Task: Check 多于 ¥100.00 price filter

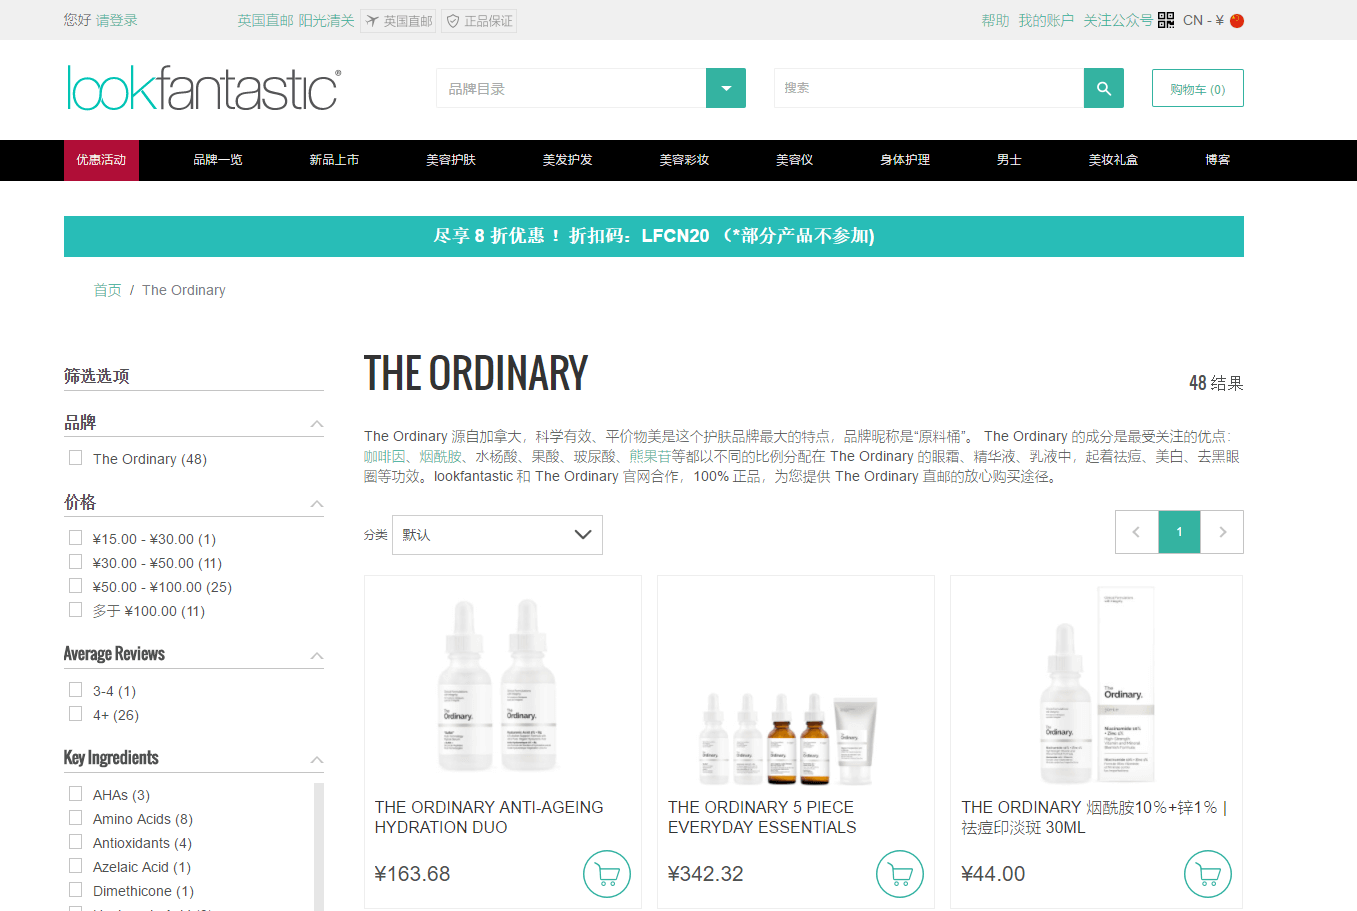Action: pyautogui.click(x=75, y=610)
